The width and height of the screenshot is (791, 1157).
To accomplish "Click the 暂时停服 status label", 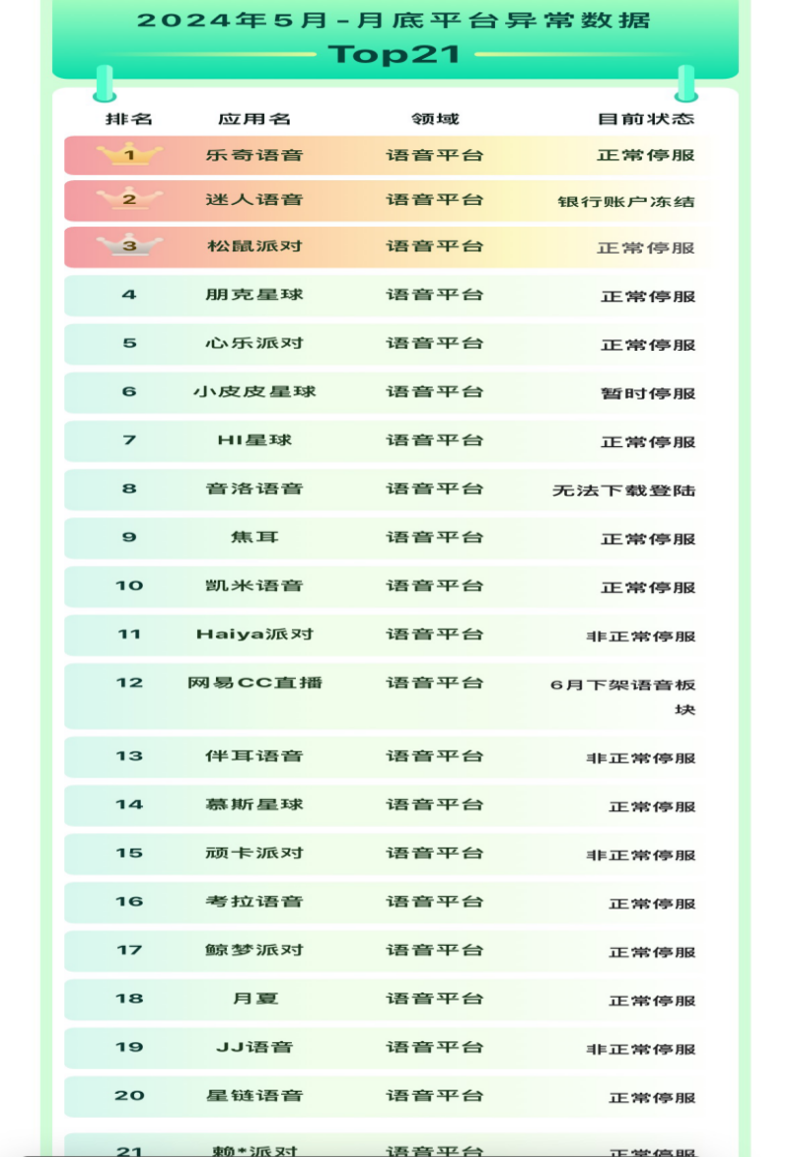I will (648, 393).
